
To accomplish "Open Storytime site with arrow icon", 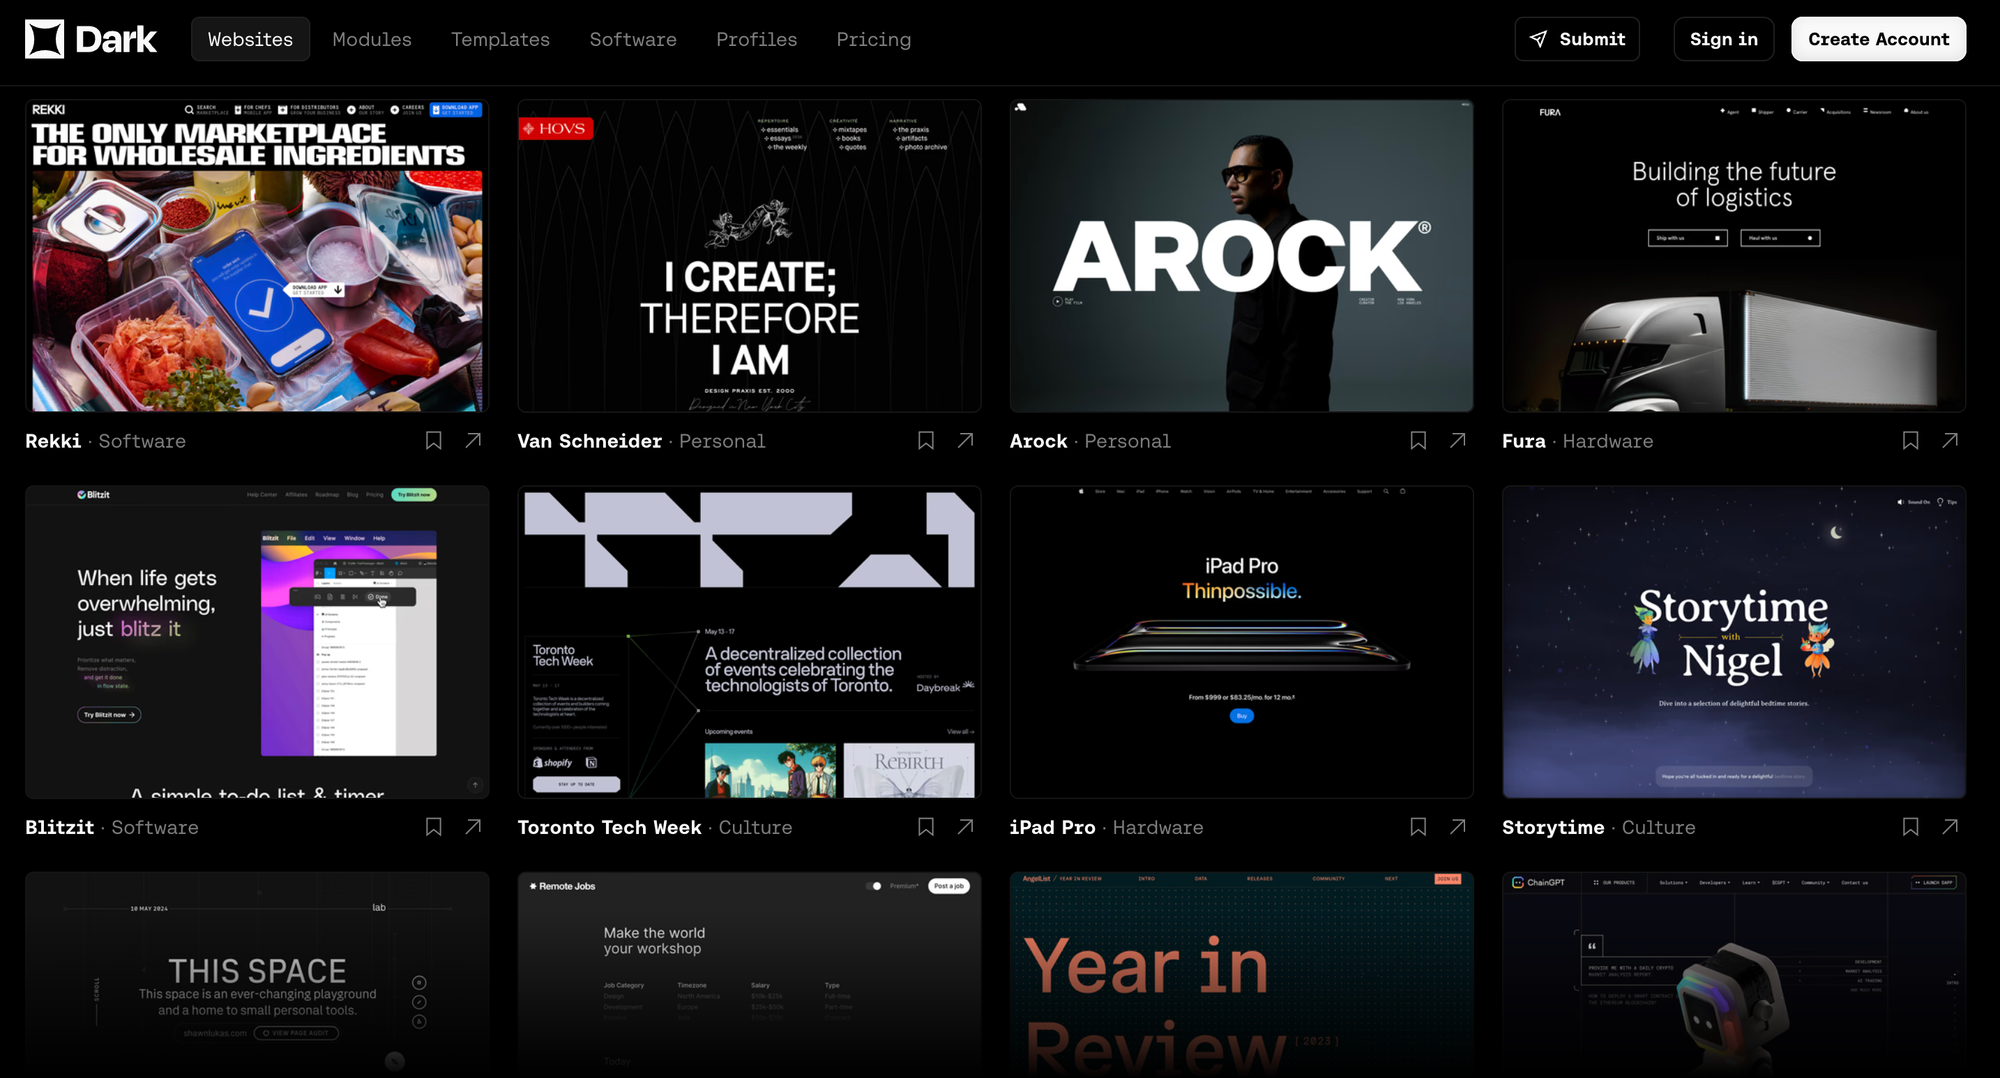I will click(x=1950, y=827).
